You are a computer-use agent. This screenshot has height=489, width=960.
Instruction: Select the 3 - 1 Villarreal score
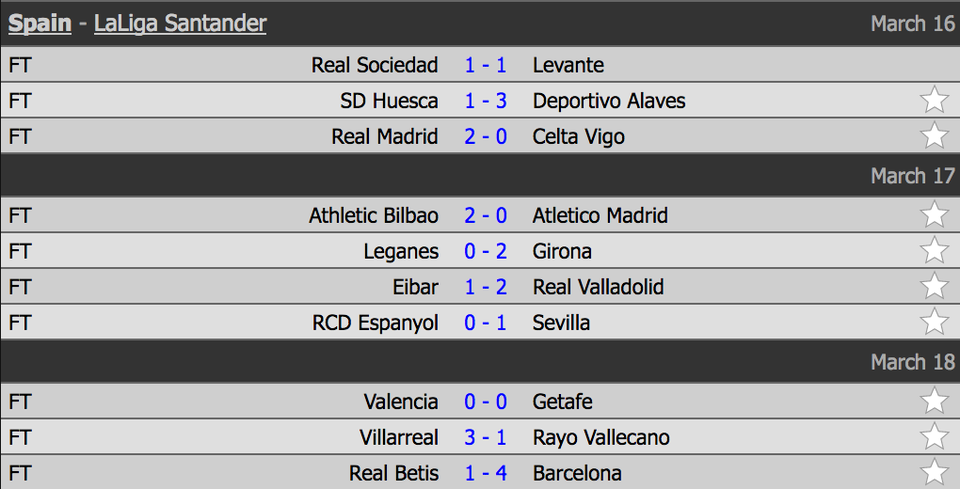click(486, 437)
